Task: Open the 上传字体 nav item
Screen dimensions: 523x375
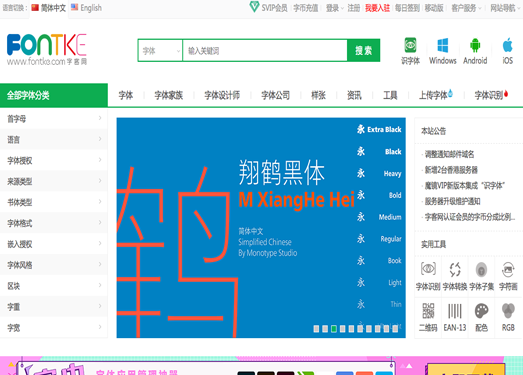Action: pyautogui.click(x=436, y=95)
